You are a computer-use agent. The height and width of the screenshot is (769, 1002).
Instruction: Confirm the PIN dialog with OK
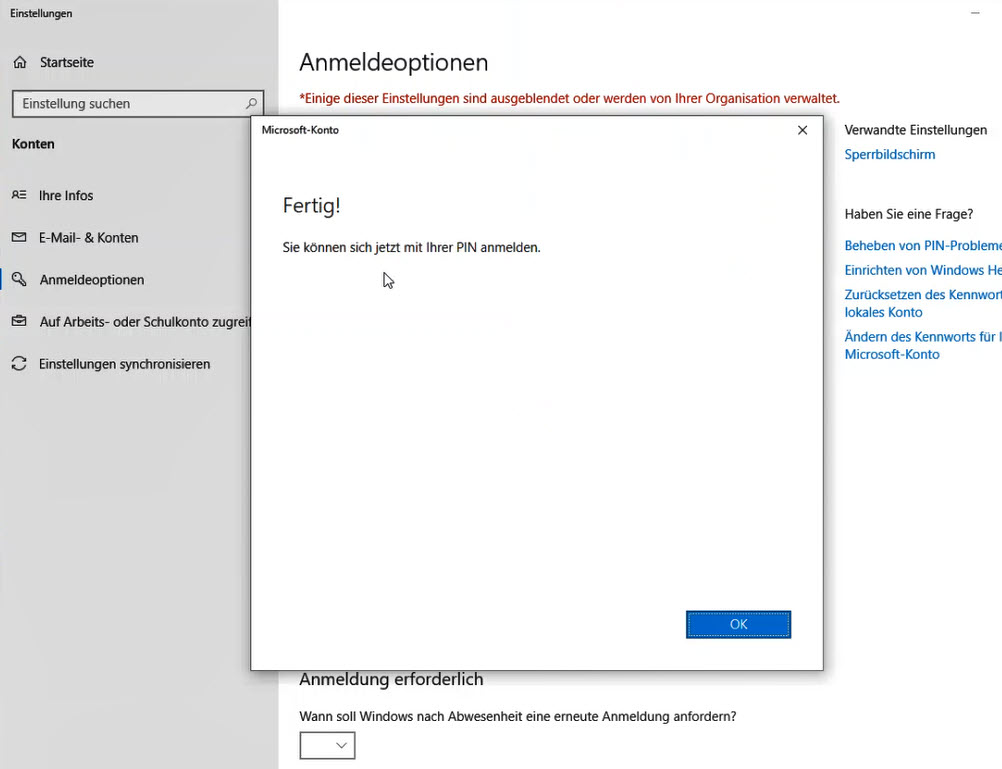coord(738,624)
